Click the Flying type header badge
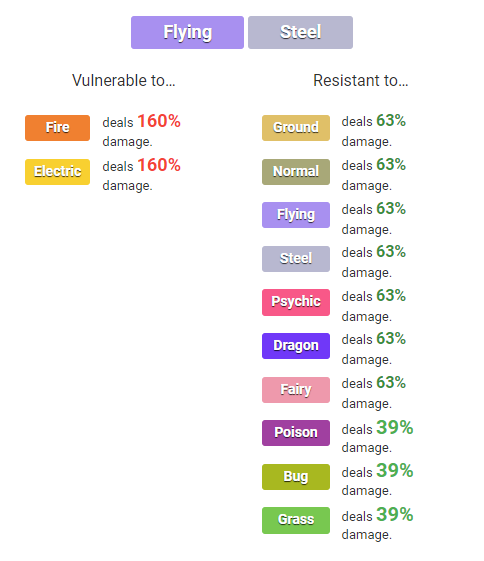This screenshot has height=561, width=484. pos(187,32)
